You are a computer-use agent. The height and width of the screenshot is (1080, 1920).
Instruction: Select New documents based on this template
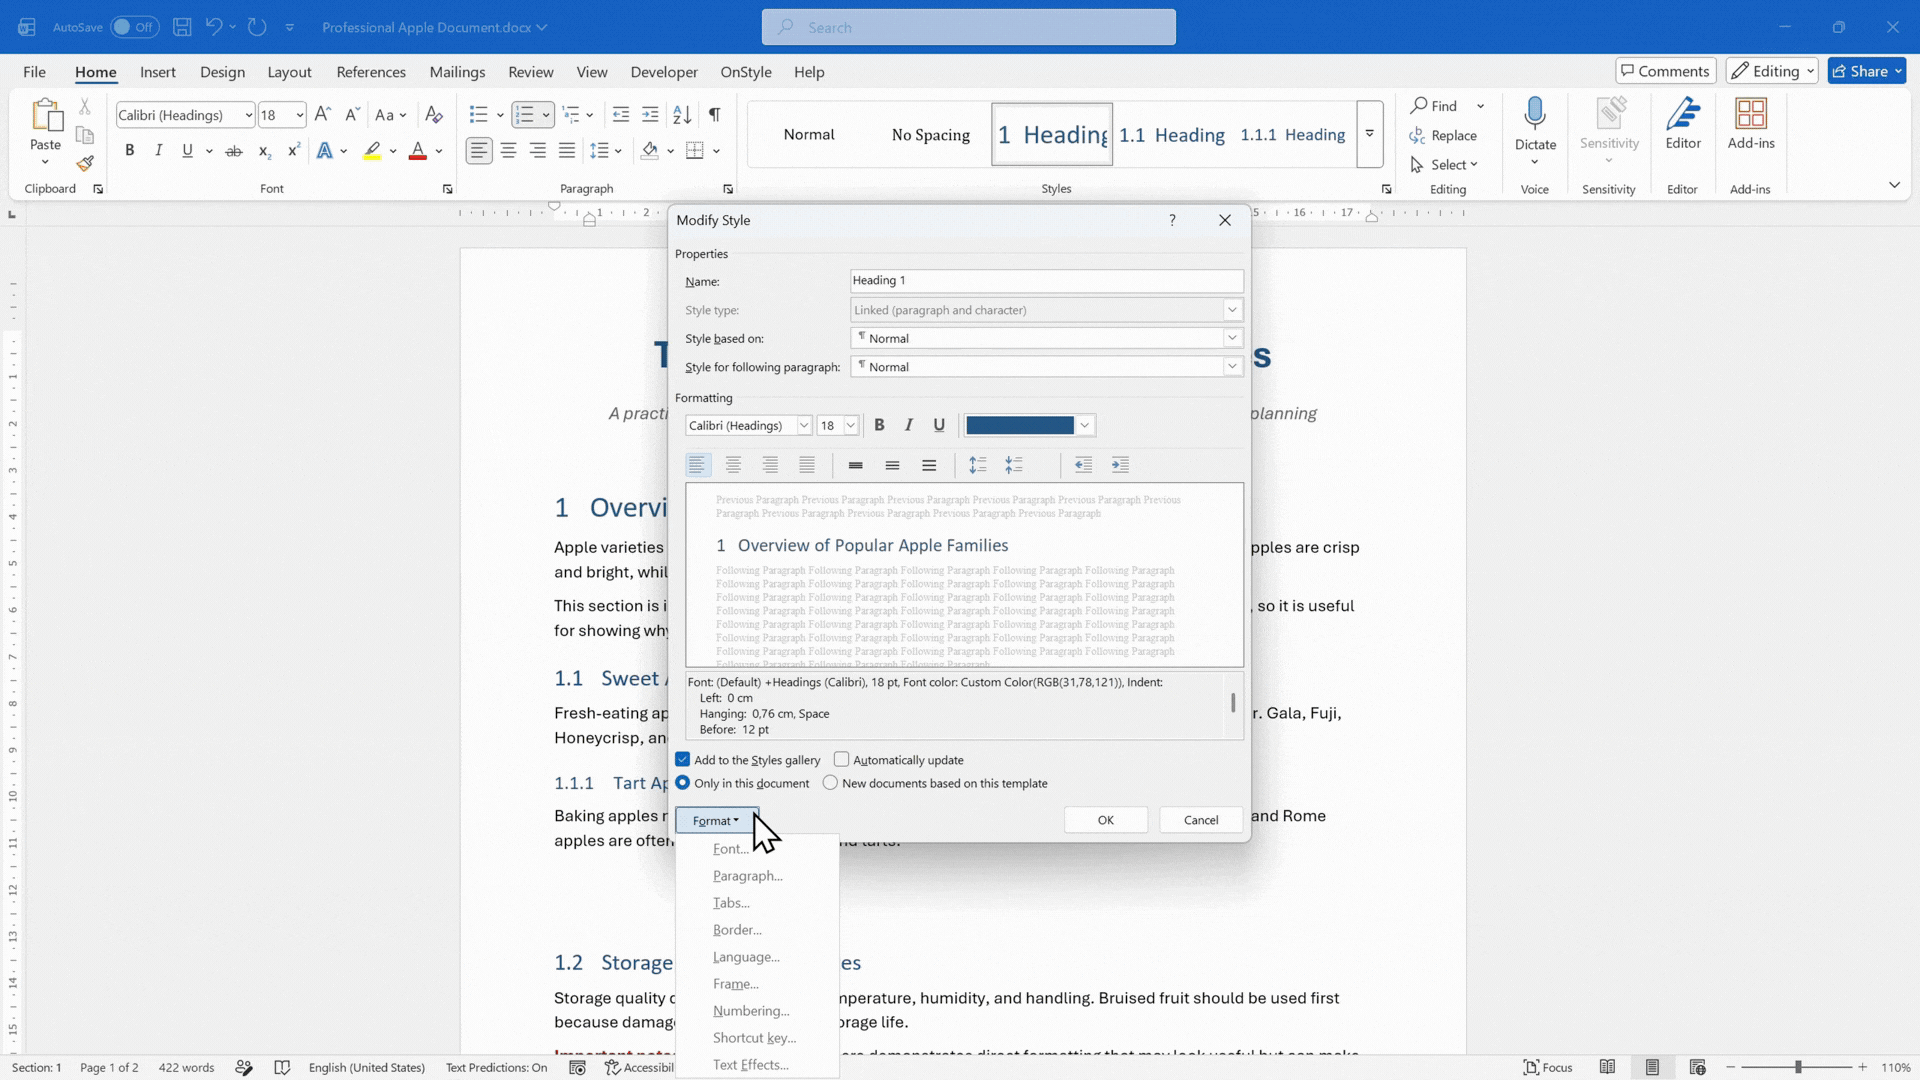click(830, 783)
